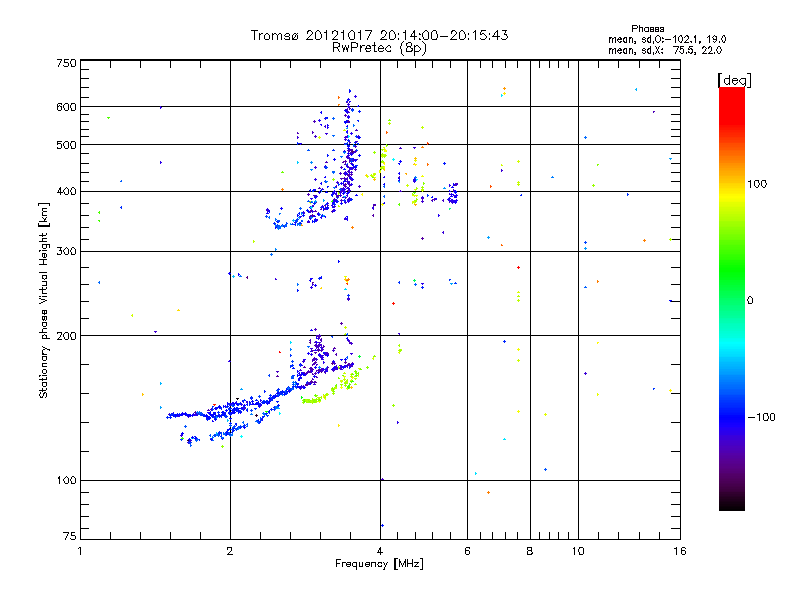This screenshot has height=600, width=800.
Task: Click the '600' y-axis tick label
Action: click(66, 107)
